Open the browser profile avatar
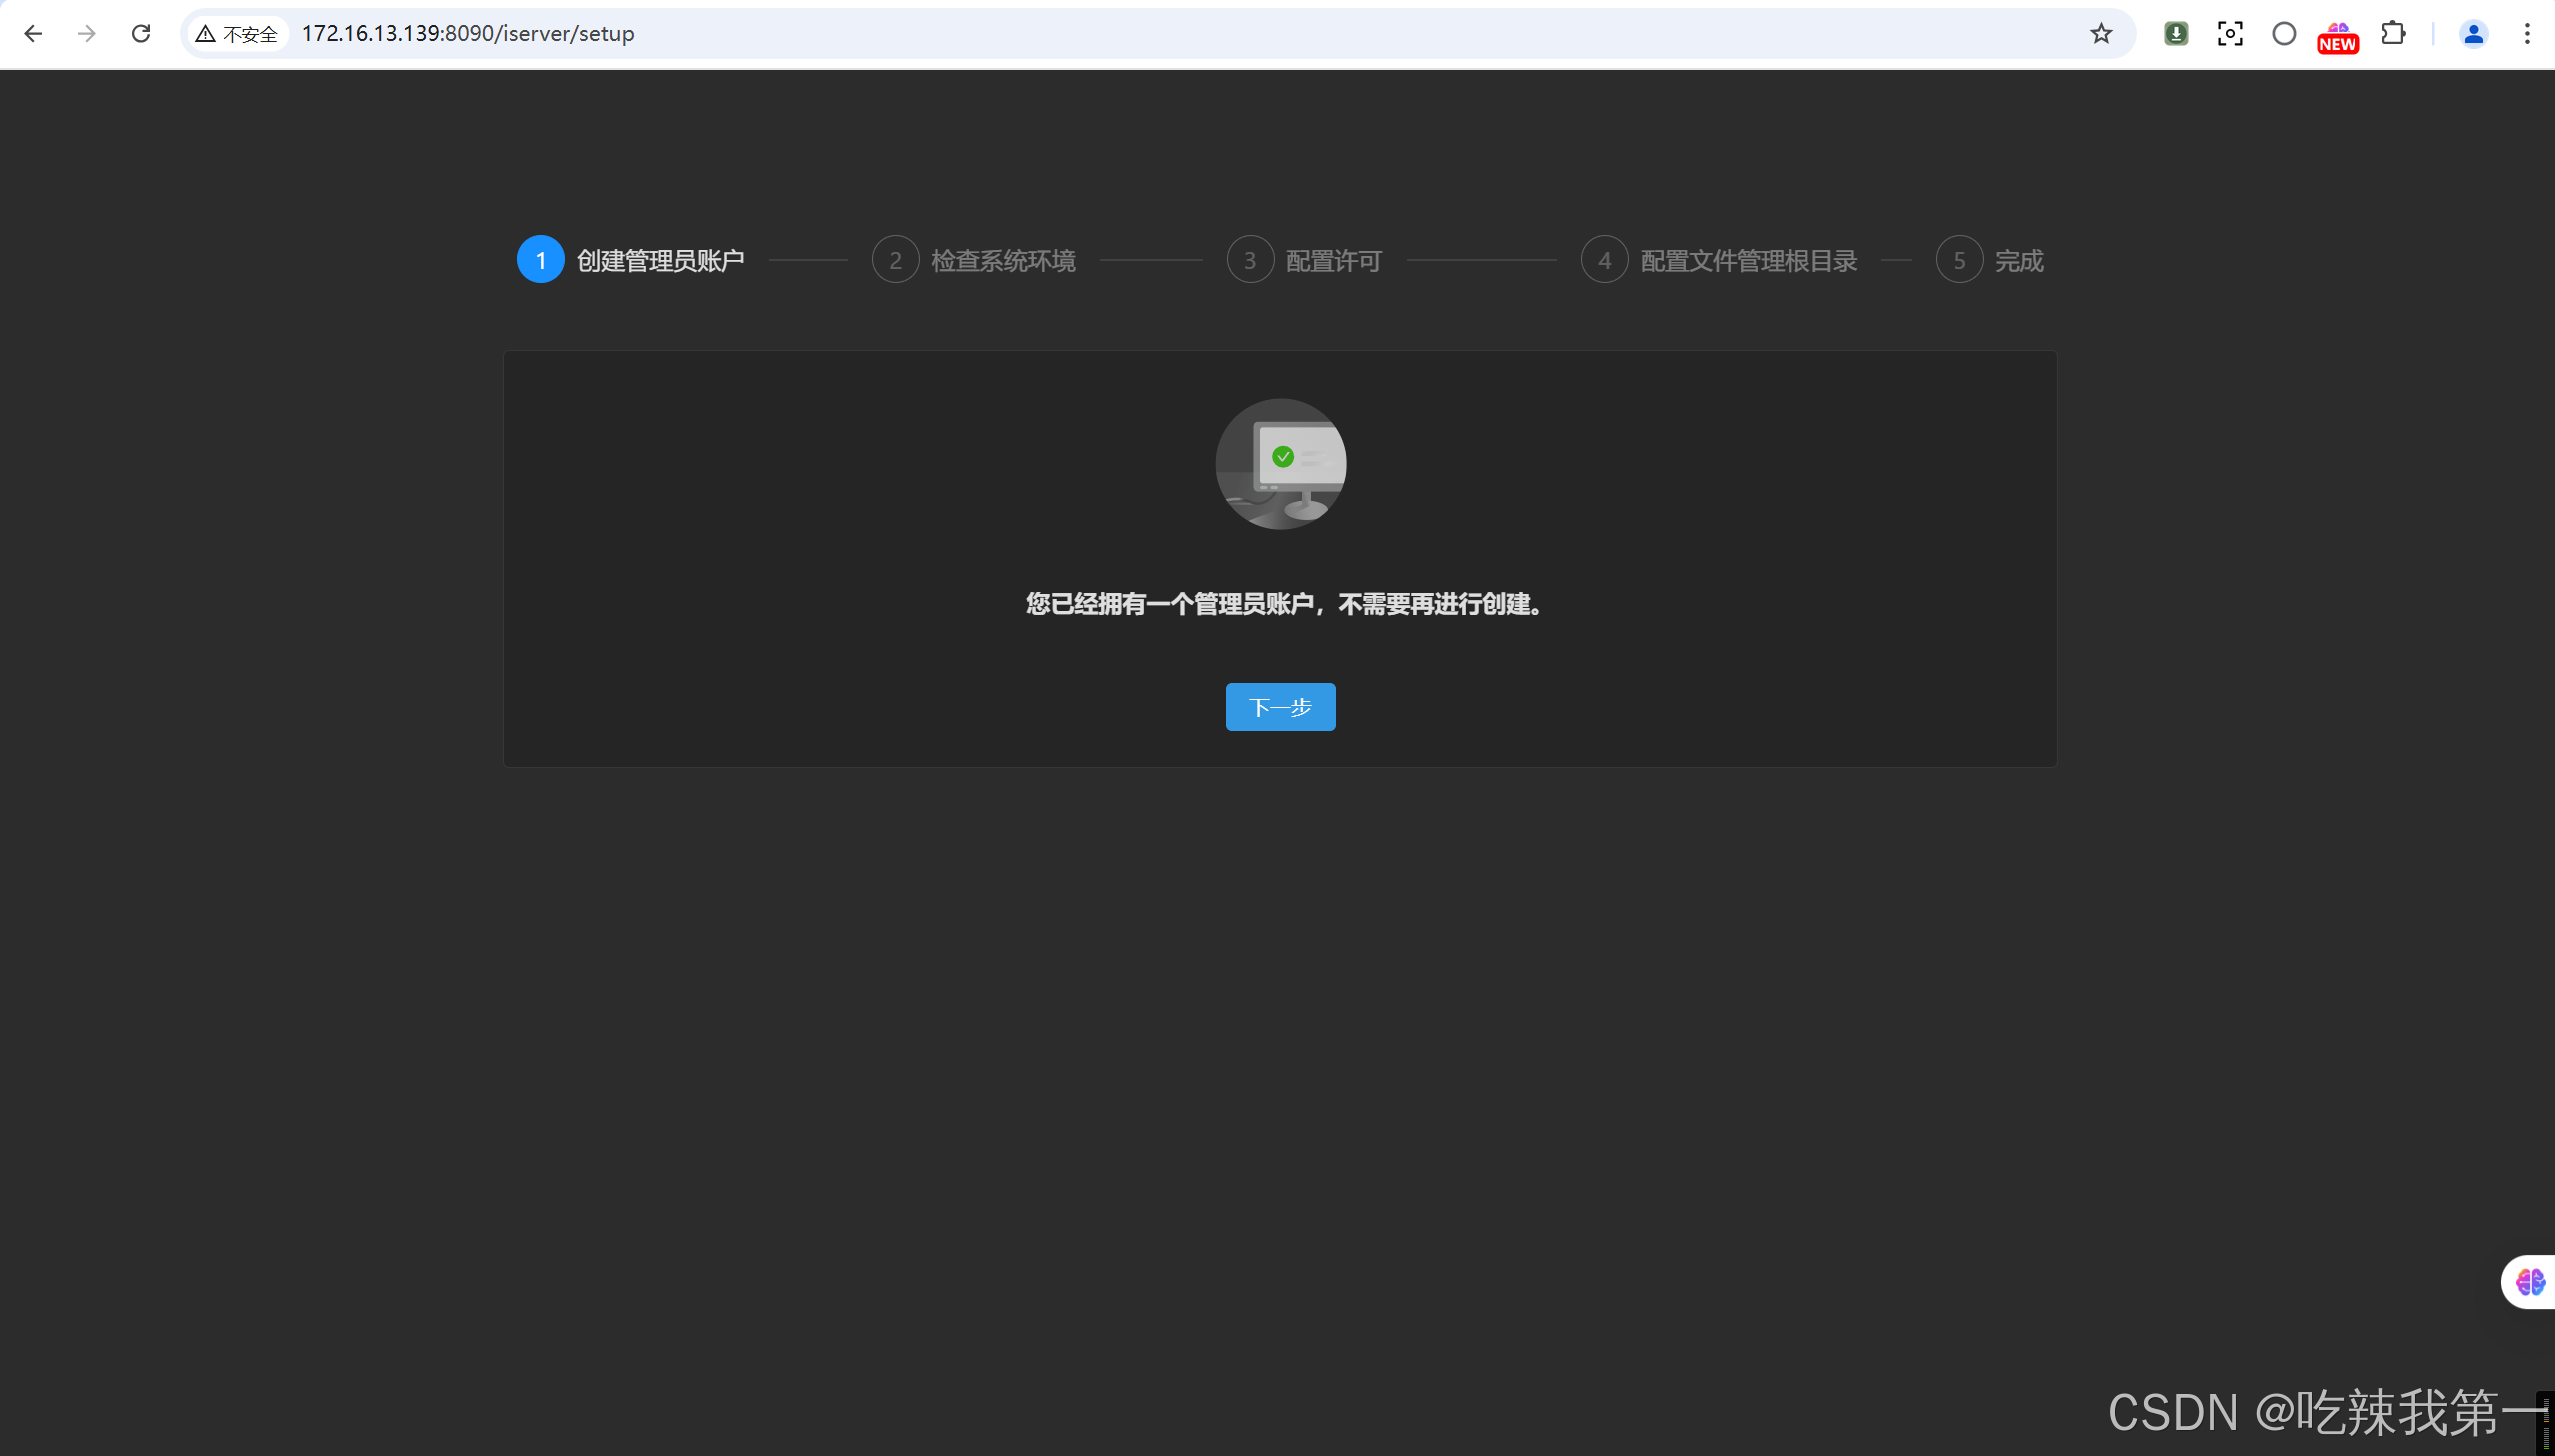This screenshot has width=2555, height=1456. (2473, 34)
